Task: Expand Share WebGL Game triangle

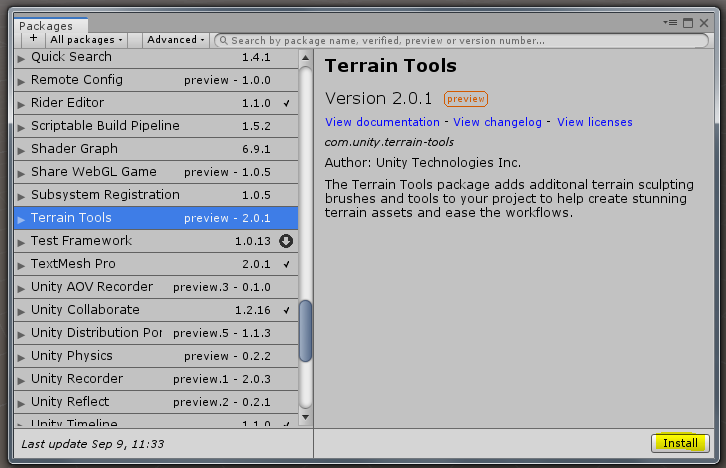Action: 21,173
